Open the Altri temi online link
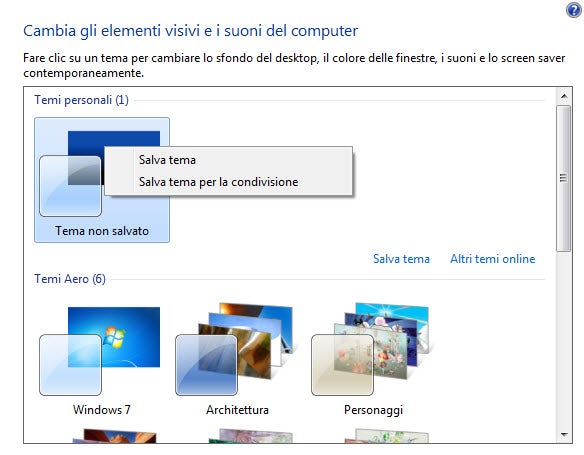This screenshot has height=455, width=584. coord(492,259)
